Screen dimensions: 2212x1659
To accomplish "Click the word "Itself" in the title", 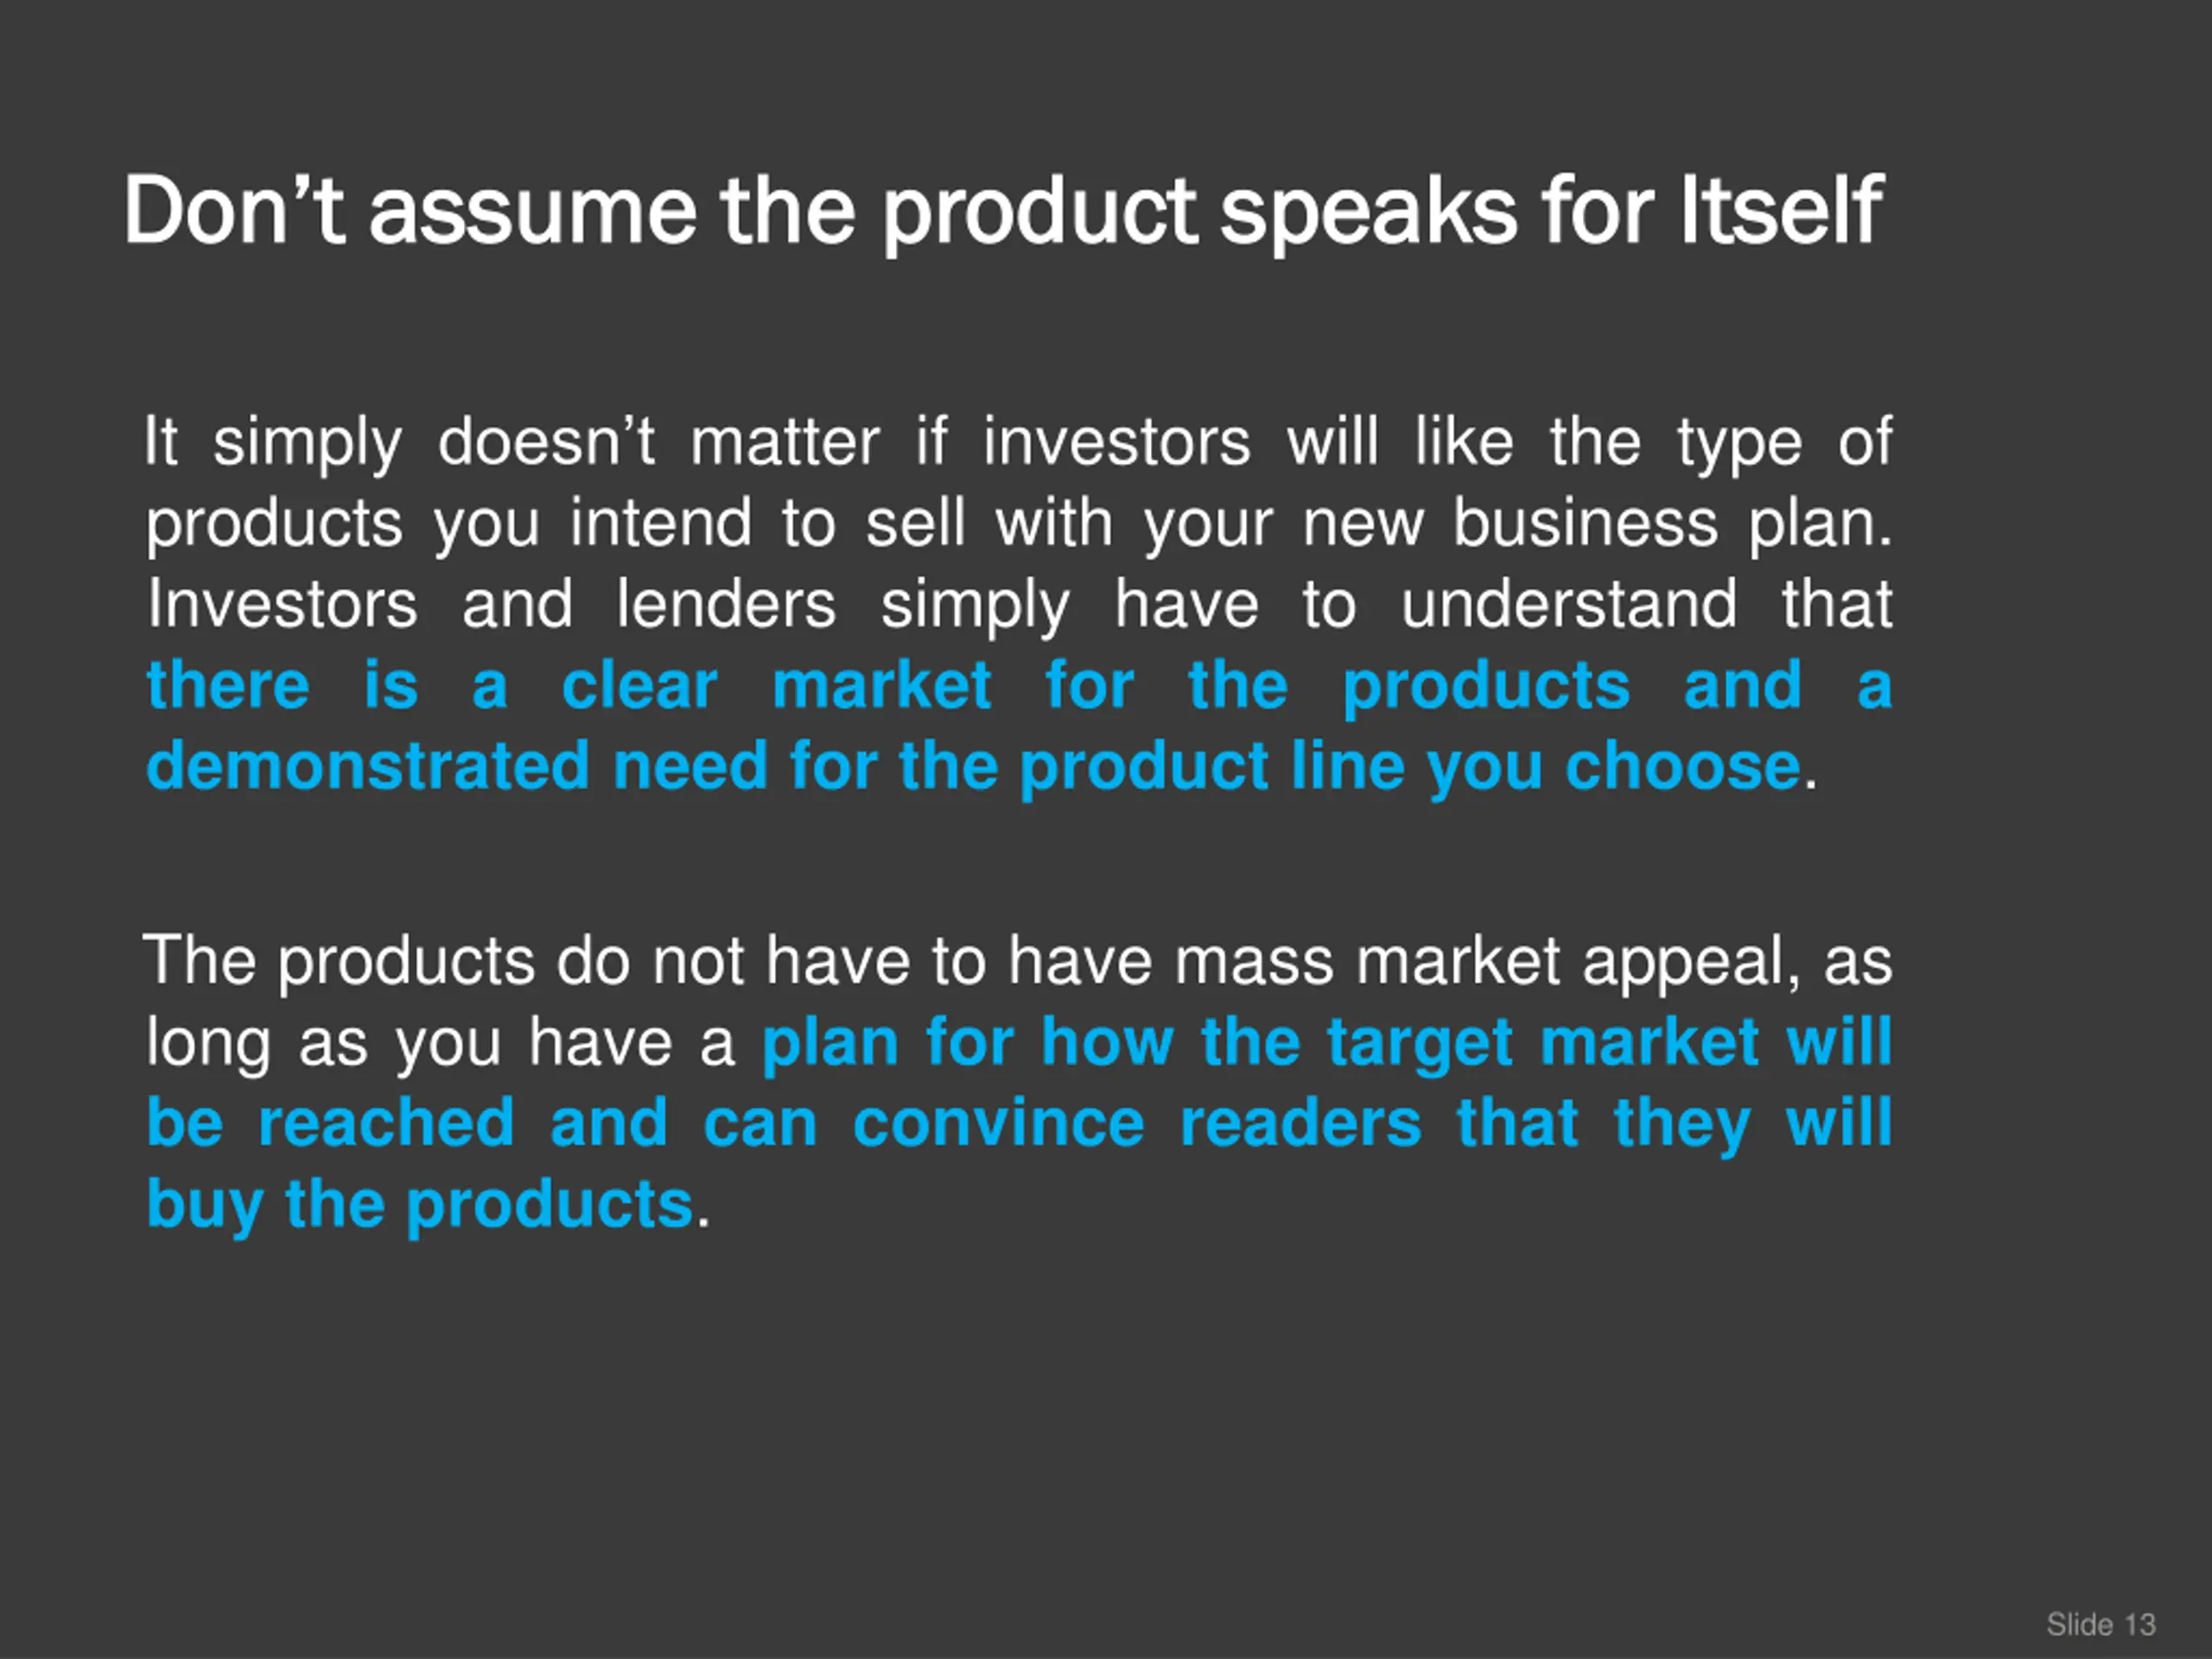I will 1781,212.
